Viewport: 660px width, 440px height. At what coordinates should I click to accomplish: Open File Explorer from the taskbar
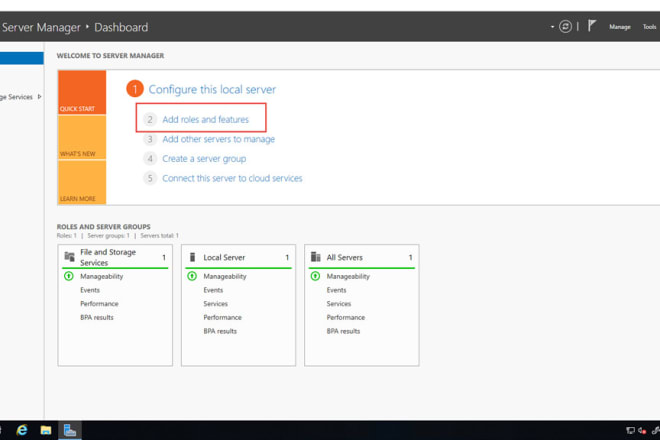point(46,430)
